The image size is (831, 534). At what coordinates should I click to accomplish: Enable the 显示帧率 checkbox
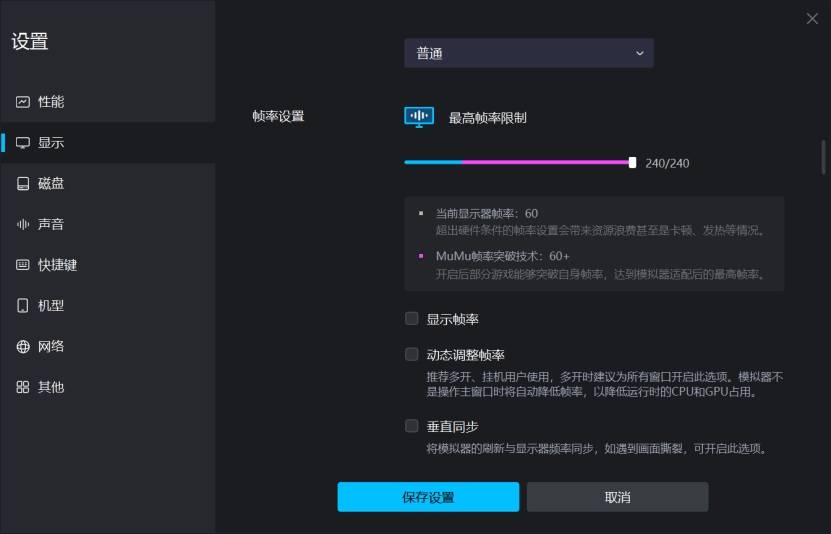(412, 318)
